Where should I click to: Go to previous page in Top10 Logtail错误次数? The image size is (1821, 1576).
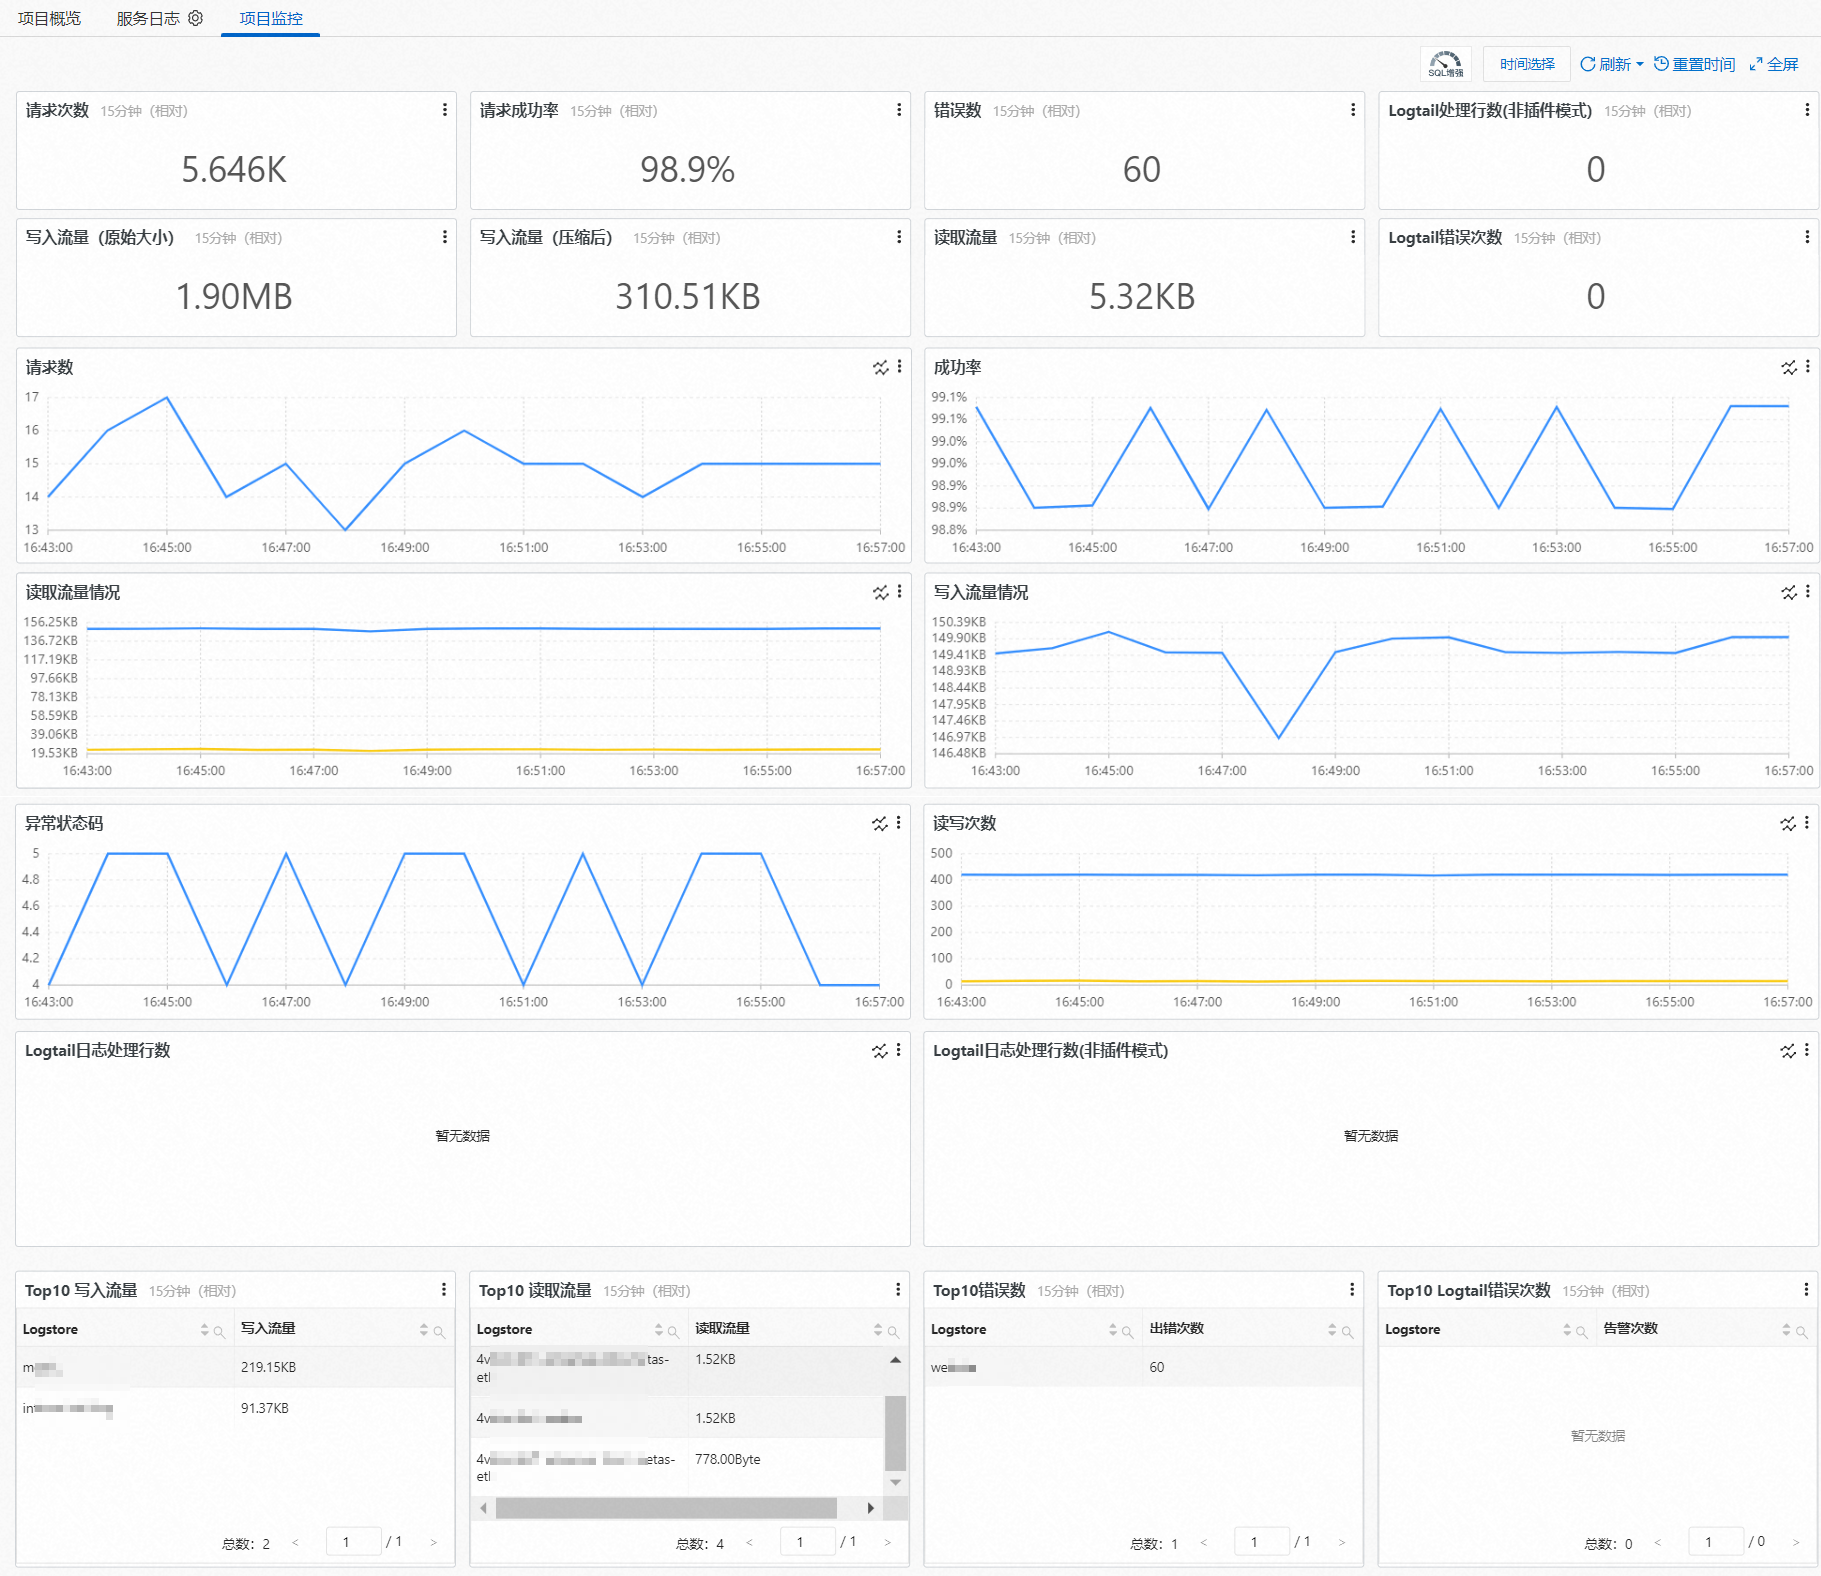click(1658, 1542)
